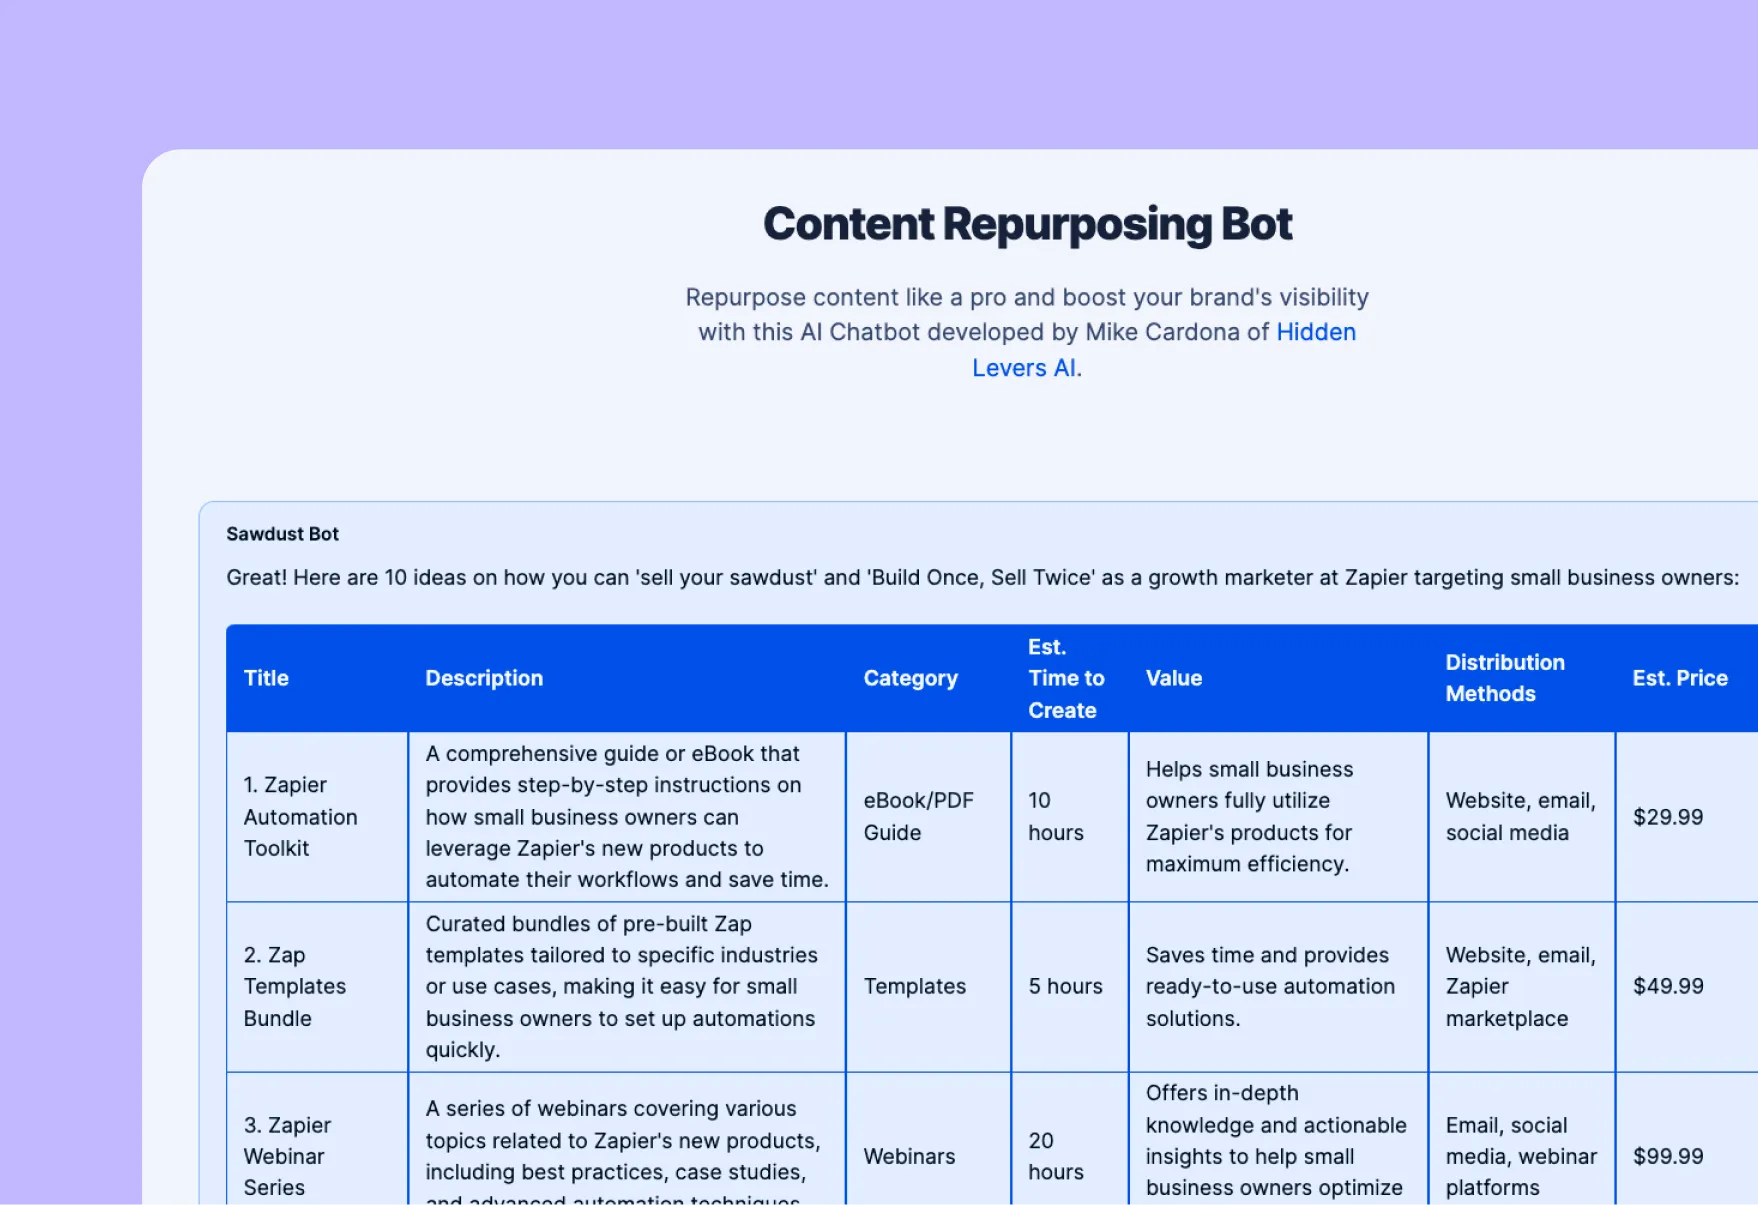Click the Title column header
1758x1205 pixels.
(266, 678)
